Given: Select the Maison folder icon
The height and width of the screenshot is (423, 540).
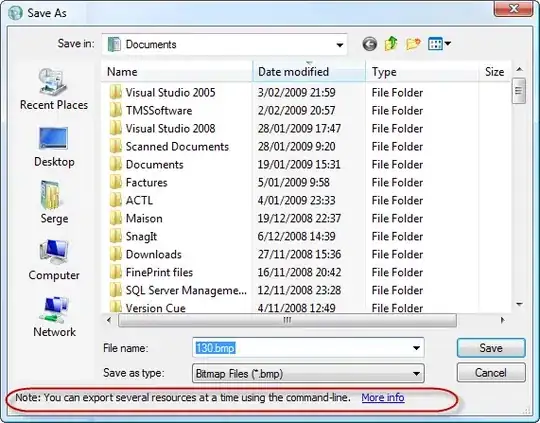Looking at the screenshot, I should click(115, 218).
